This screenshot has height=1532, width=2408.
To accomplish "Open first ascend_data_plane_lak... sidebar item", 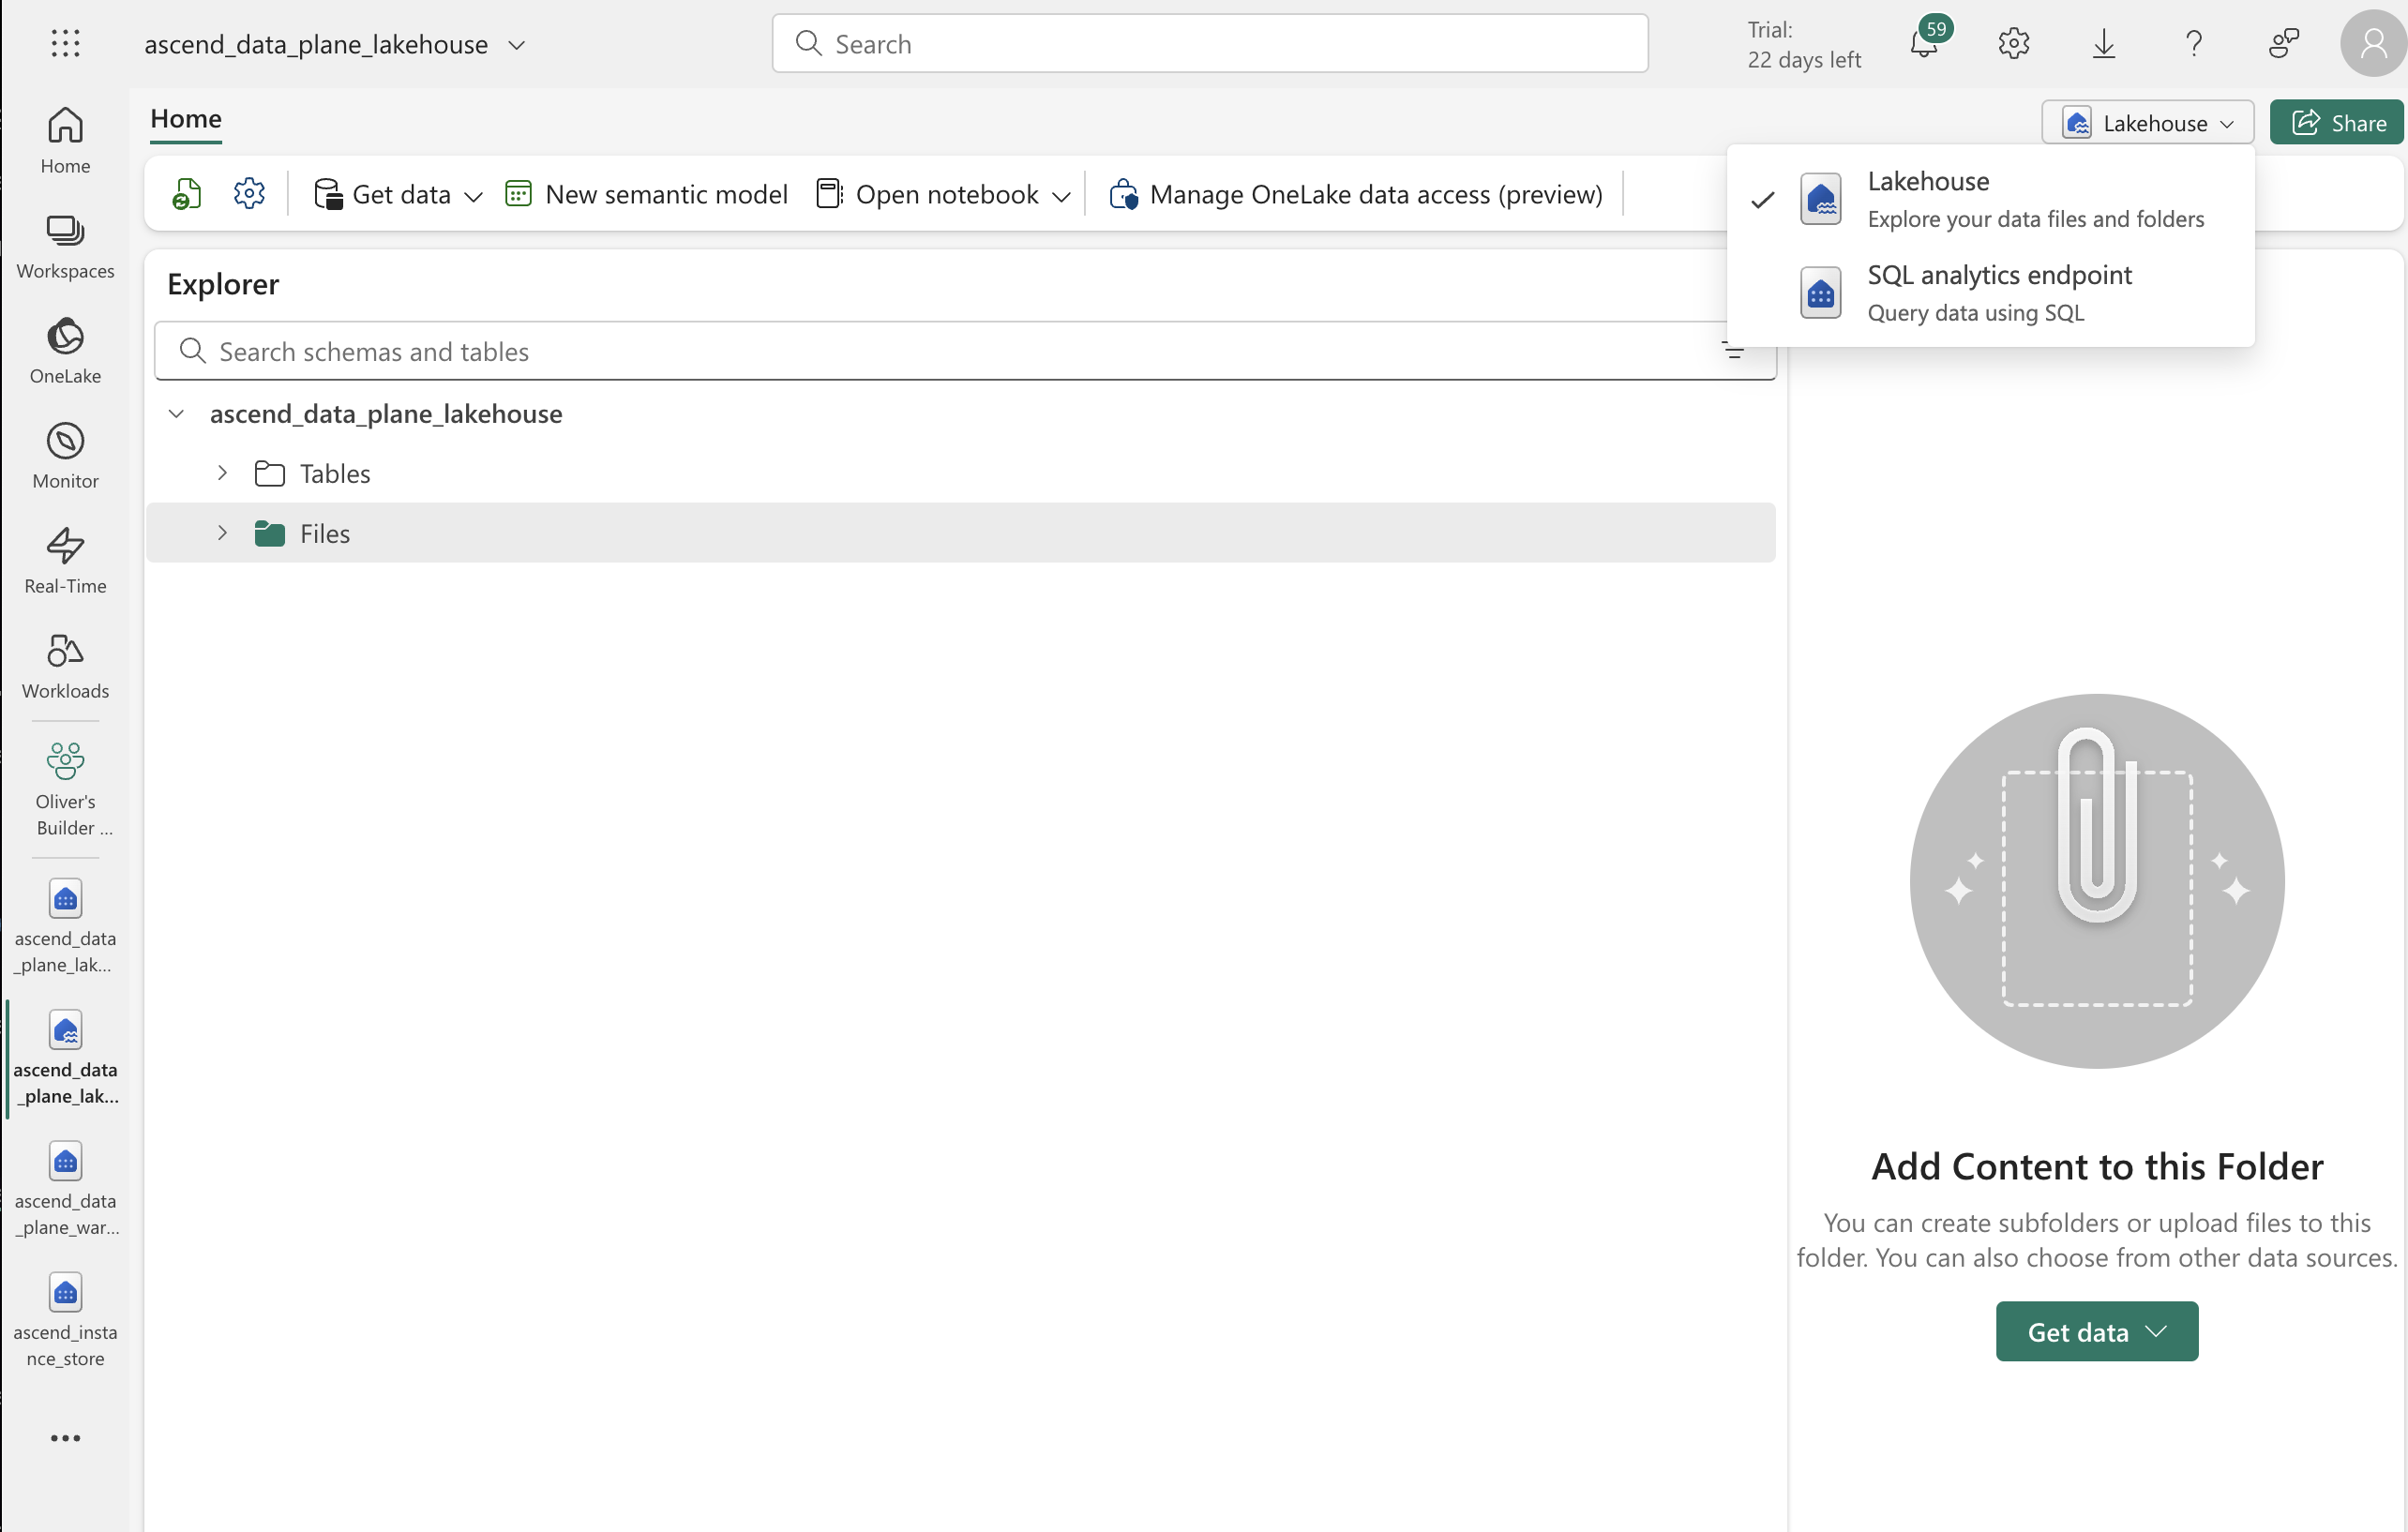I will (65, 926).
